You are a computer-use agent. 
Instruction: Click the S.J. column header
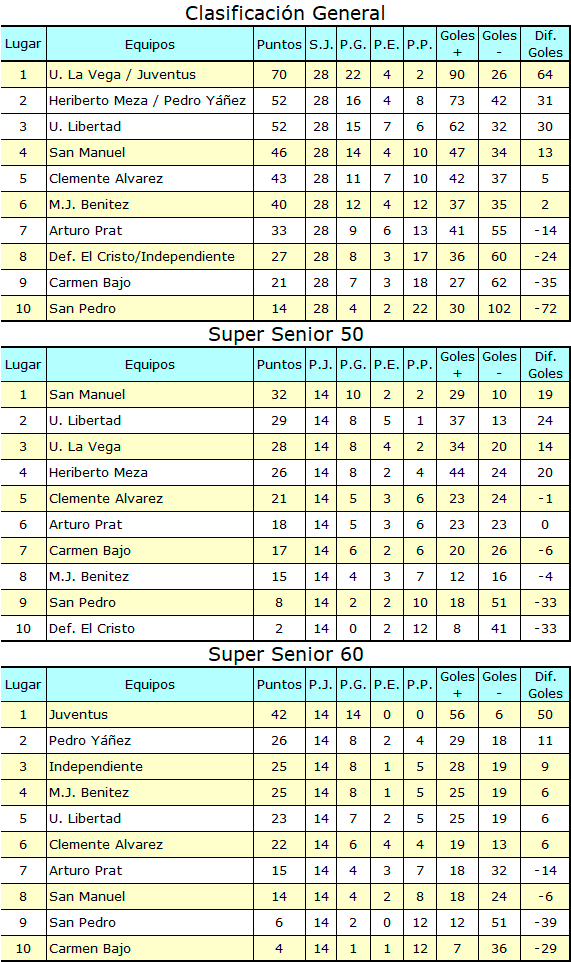tap(321, 44)
